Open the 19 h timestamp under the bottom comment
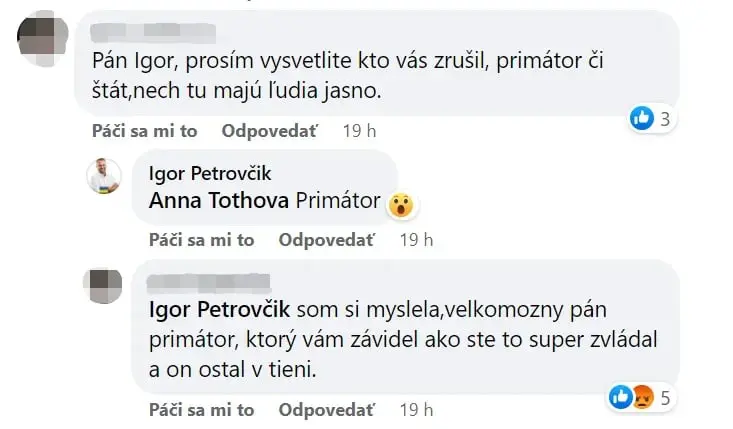Screen dimensions: 733x429 coord(415,410)
